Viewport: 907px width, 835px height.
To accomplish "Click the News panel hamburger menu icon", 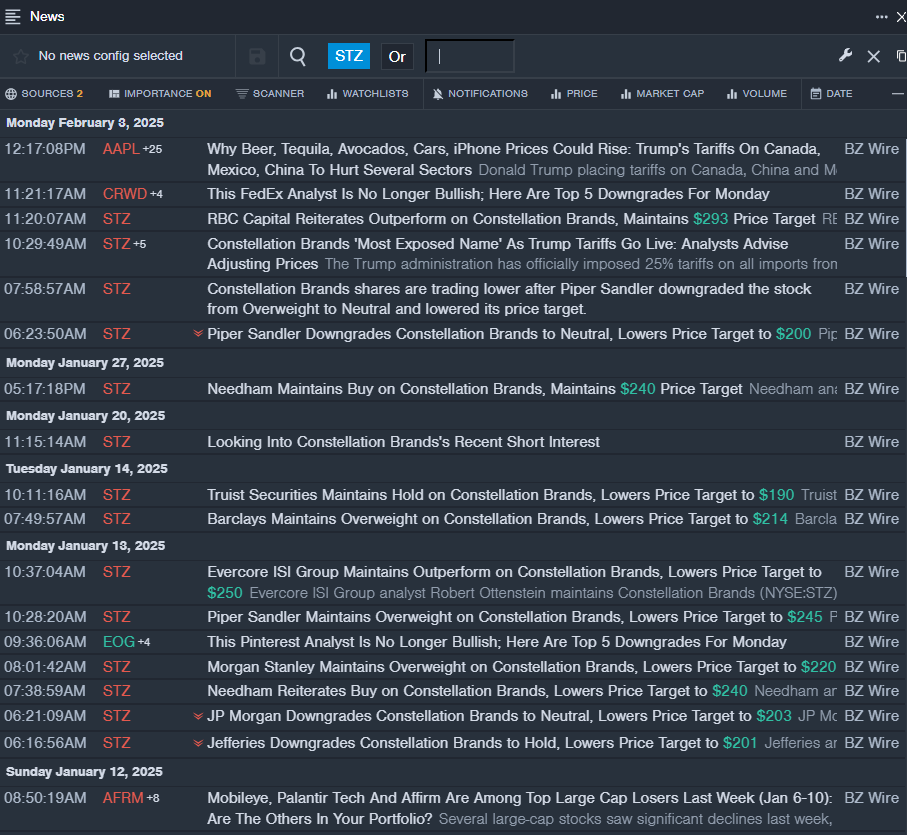I will point(13,16).
